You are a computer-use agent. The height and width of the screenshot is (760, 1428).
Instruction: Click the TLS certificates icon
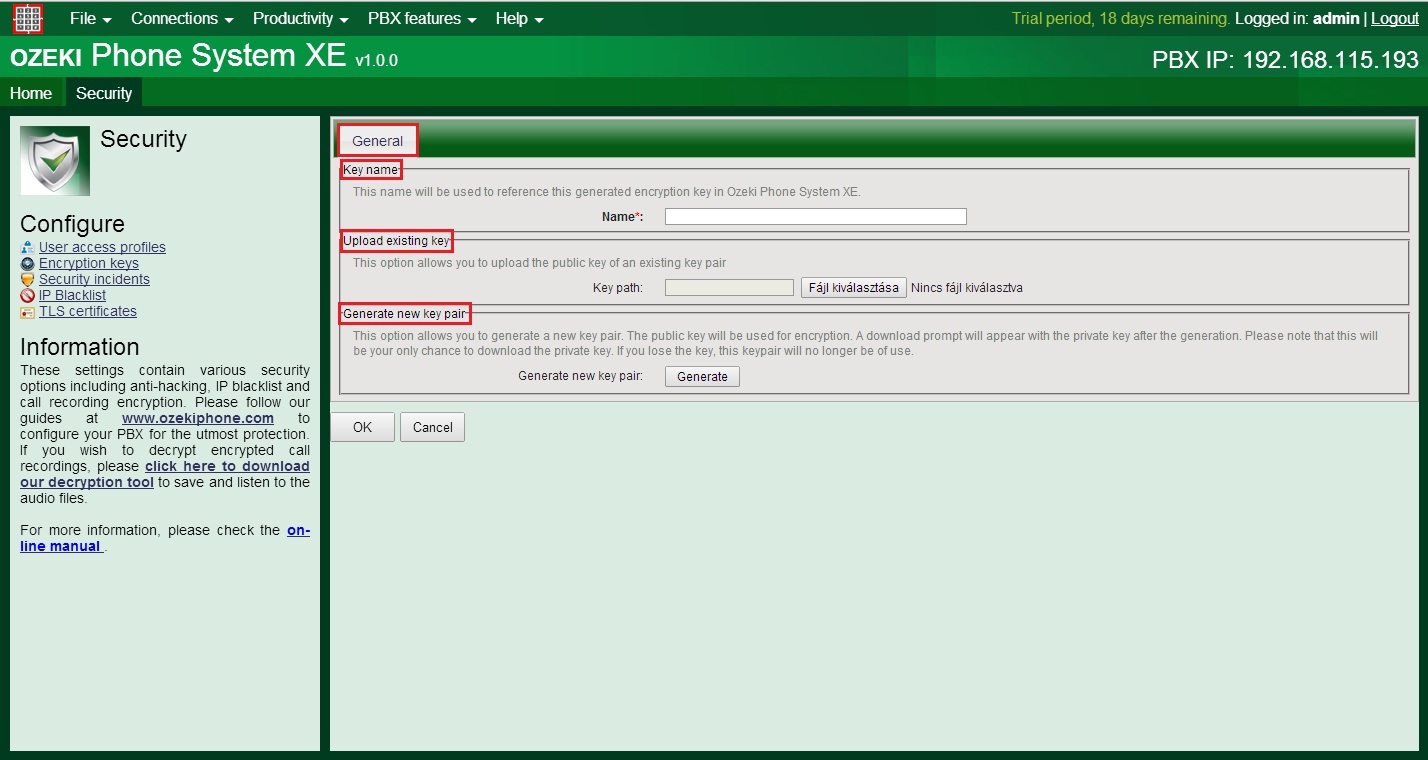28,312
